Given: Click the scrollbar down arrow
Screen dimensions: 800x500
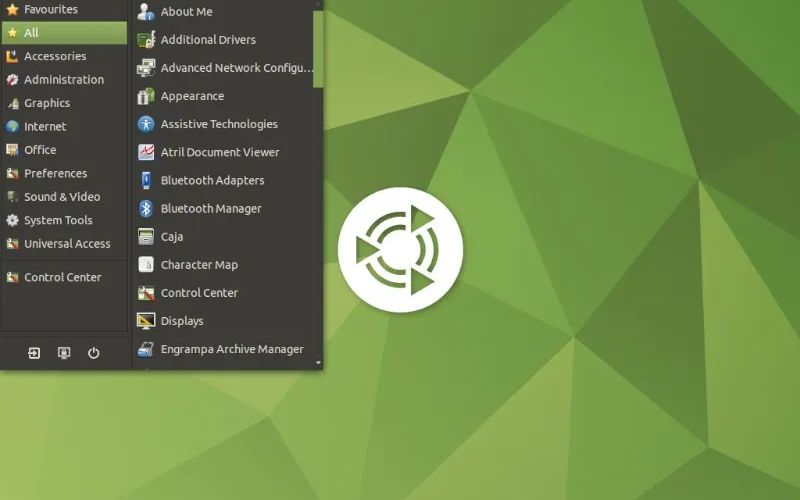Looking at the screenshot, I should (318, 363).
